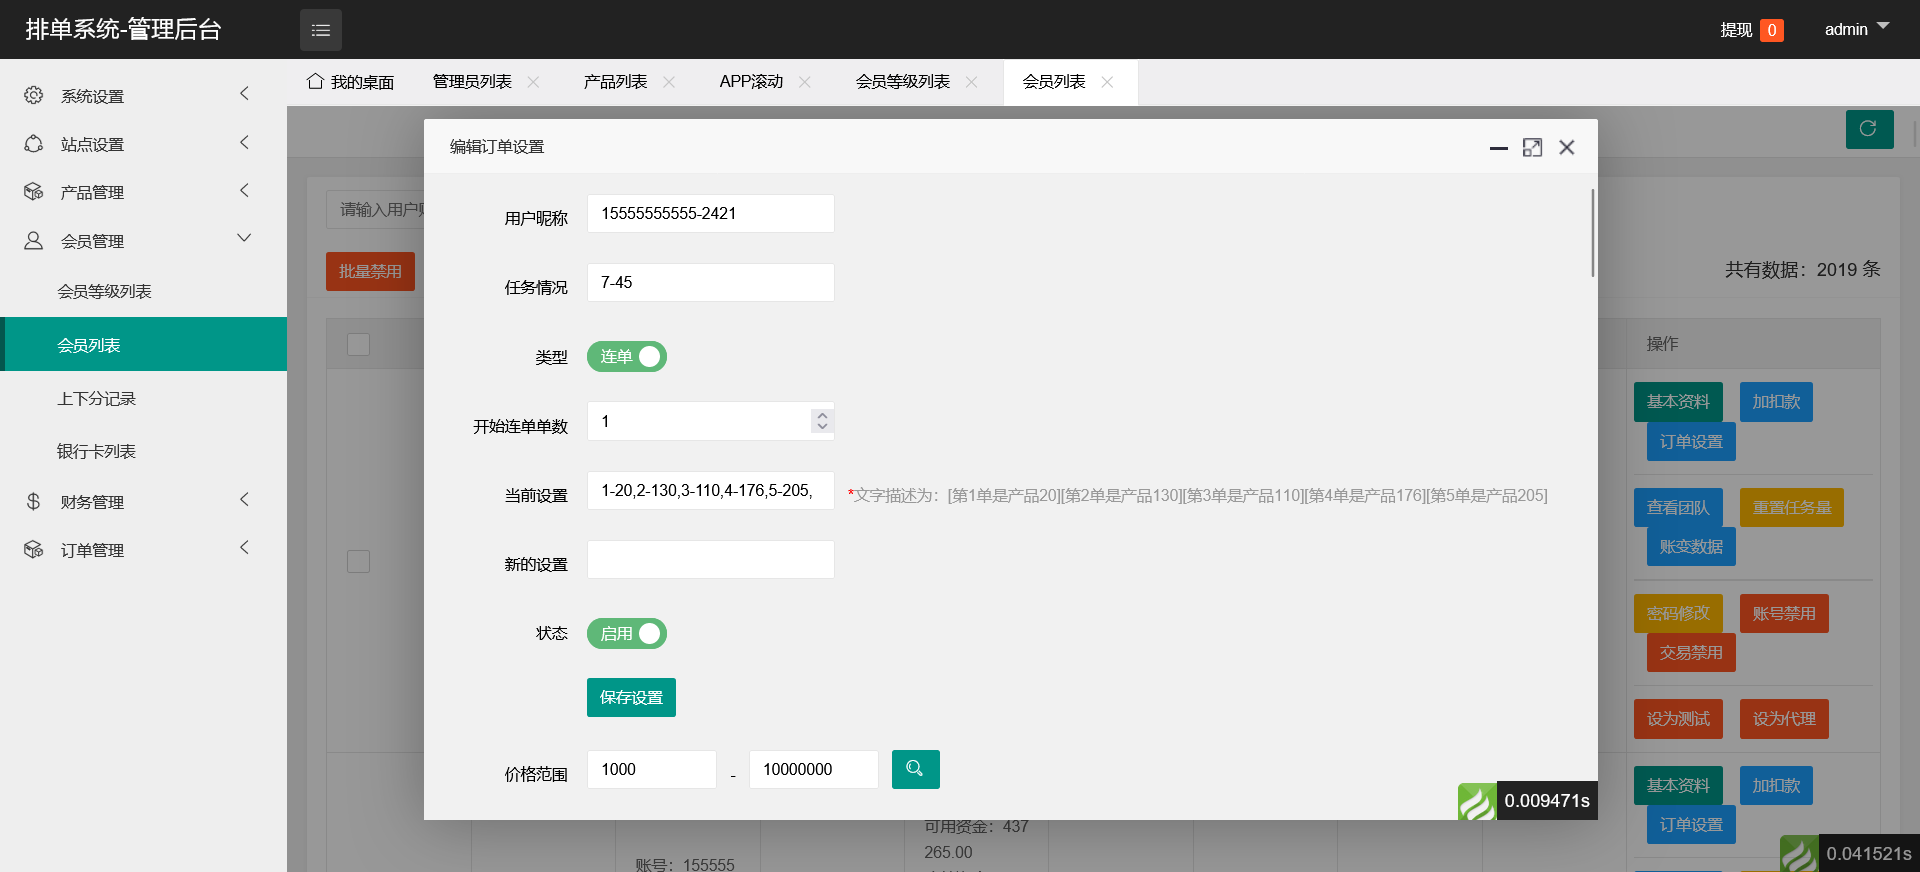
Task: Click the 系统设置 gear icon in sidebar
Action: point(34,95)
